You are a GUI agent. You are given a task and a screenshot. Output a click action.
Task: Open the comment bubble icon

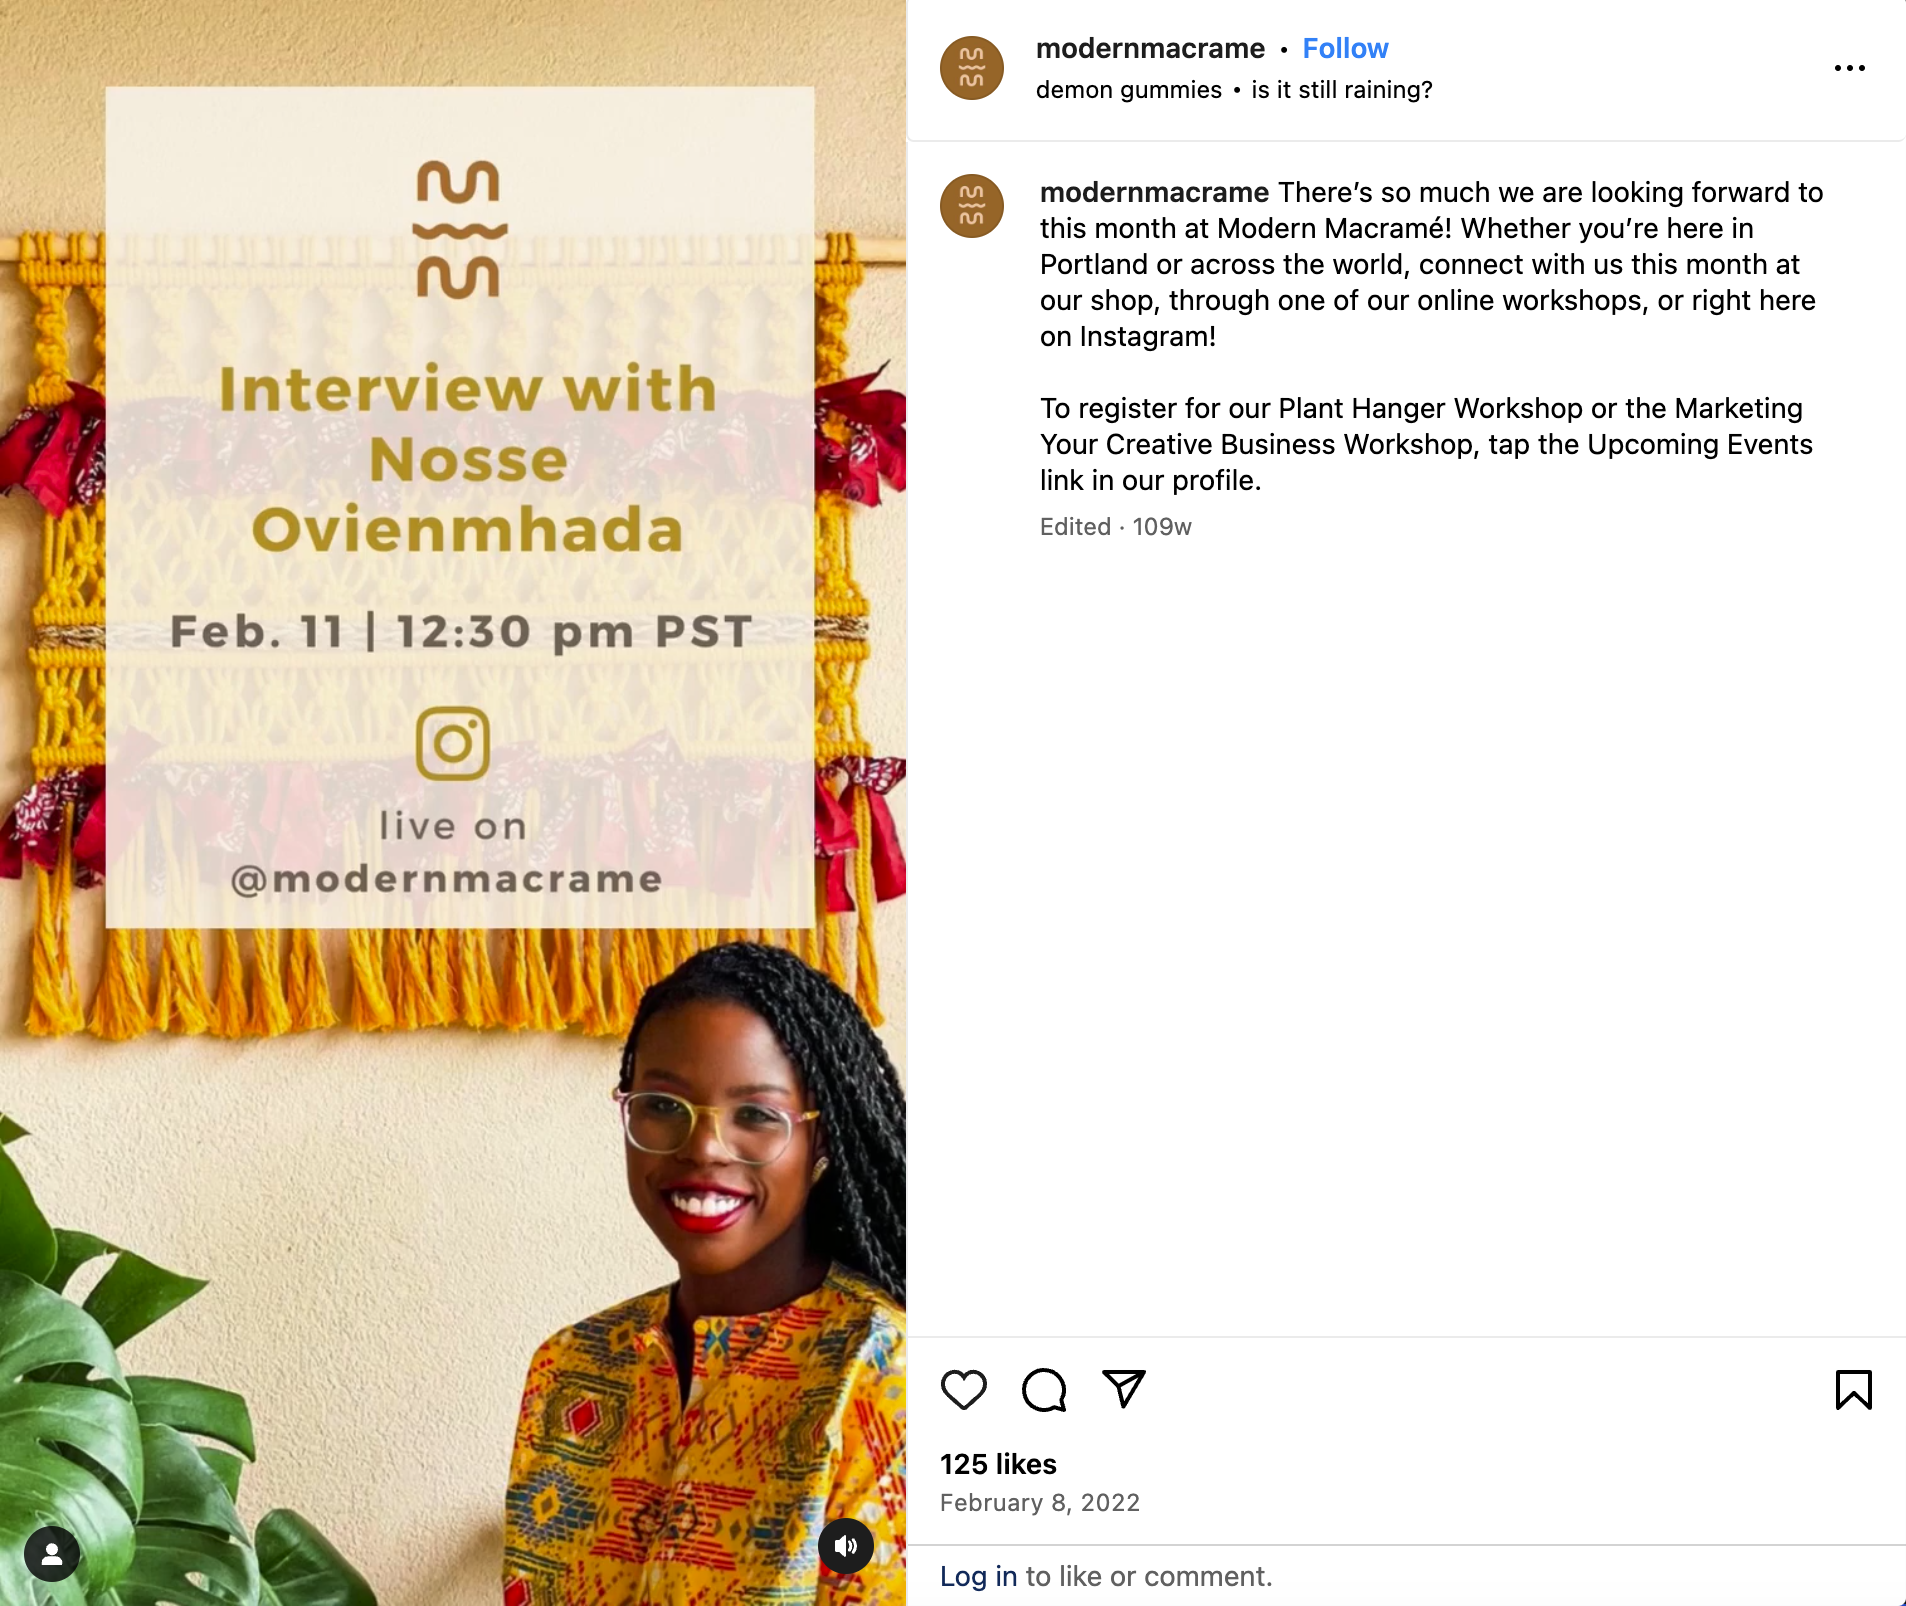(1044, 1389)
